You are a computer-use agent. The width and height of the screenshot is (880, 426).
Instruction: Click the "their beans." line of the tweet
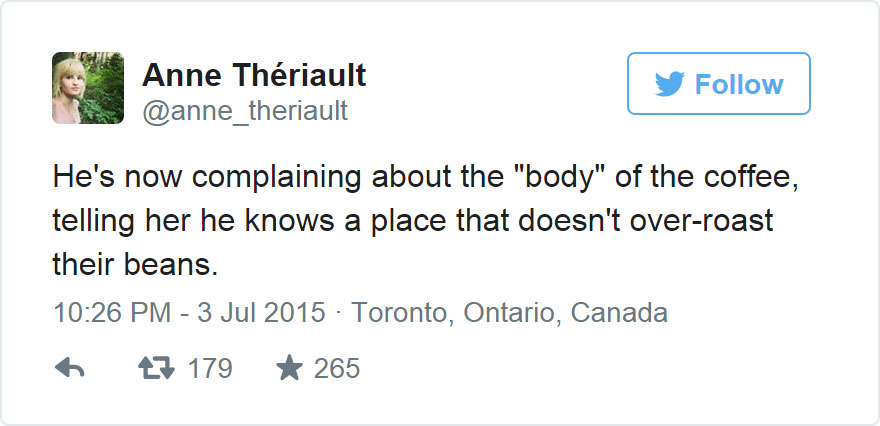point(134,266)
